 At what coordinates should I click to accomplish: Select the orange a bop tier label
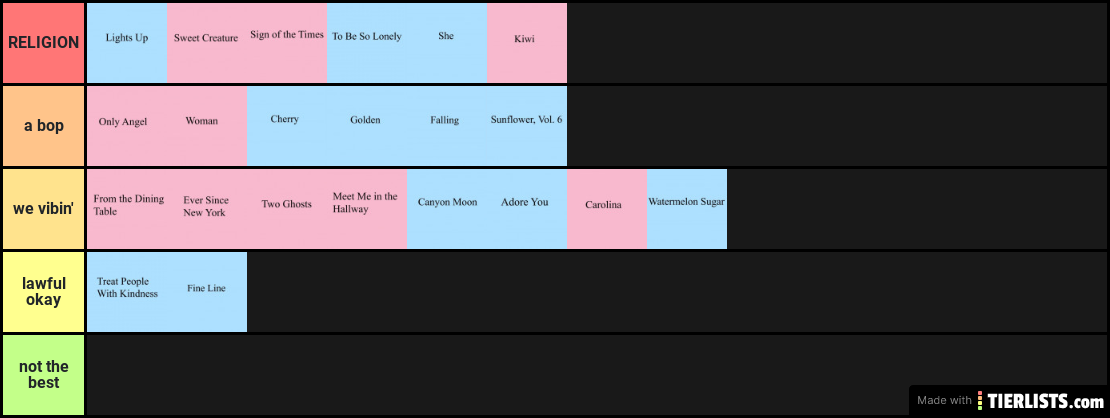coord(43,126)
